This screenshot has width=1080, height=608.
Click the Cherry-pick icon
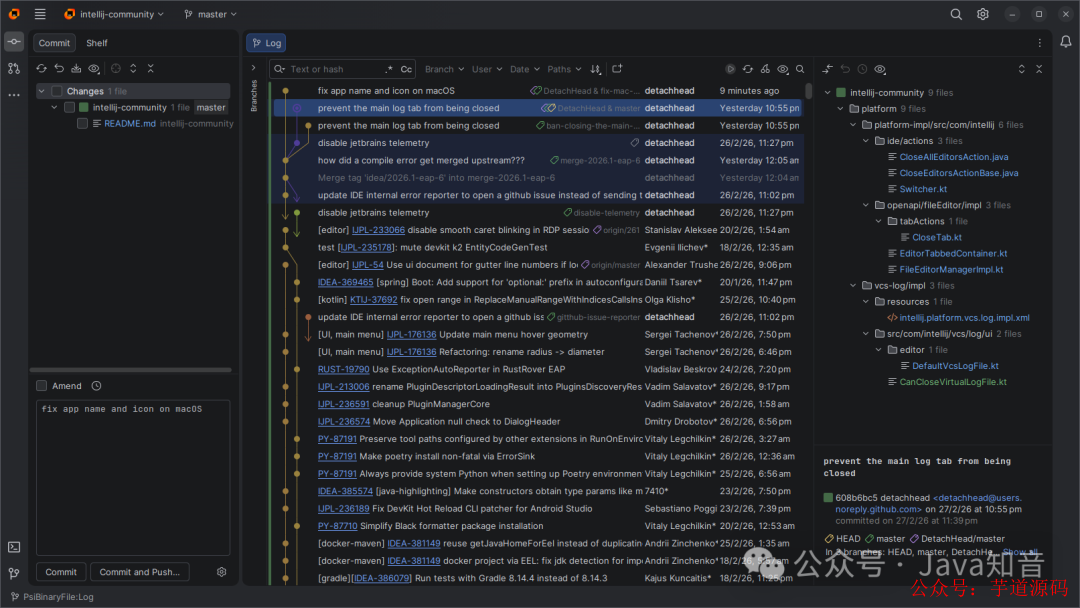pyautogui.click(x=765, y=69)
